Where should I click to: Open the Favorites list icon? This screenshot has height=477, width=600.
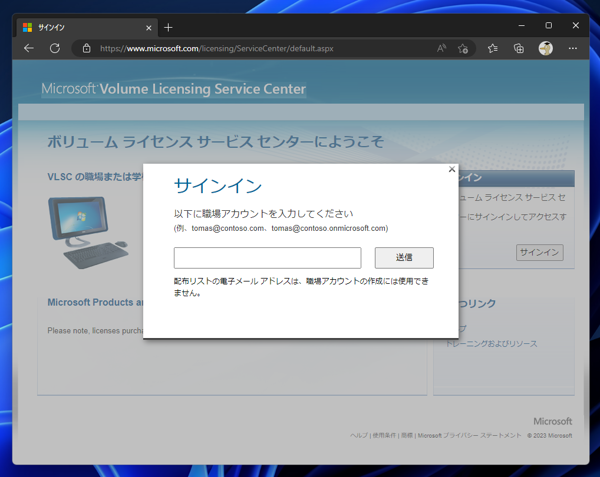coord(492,48)
